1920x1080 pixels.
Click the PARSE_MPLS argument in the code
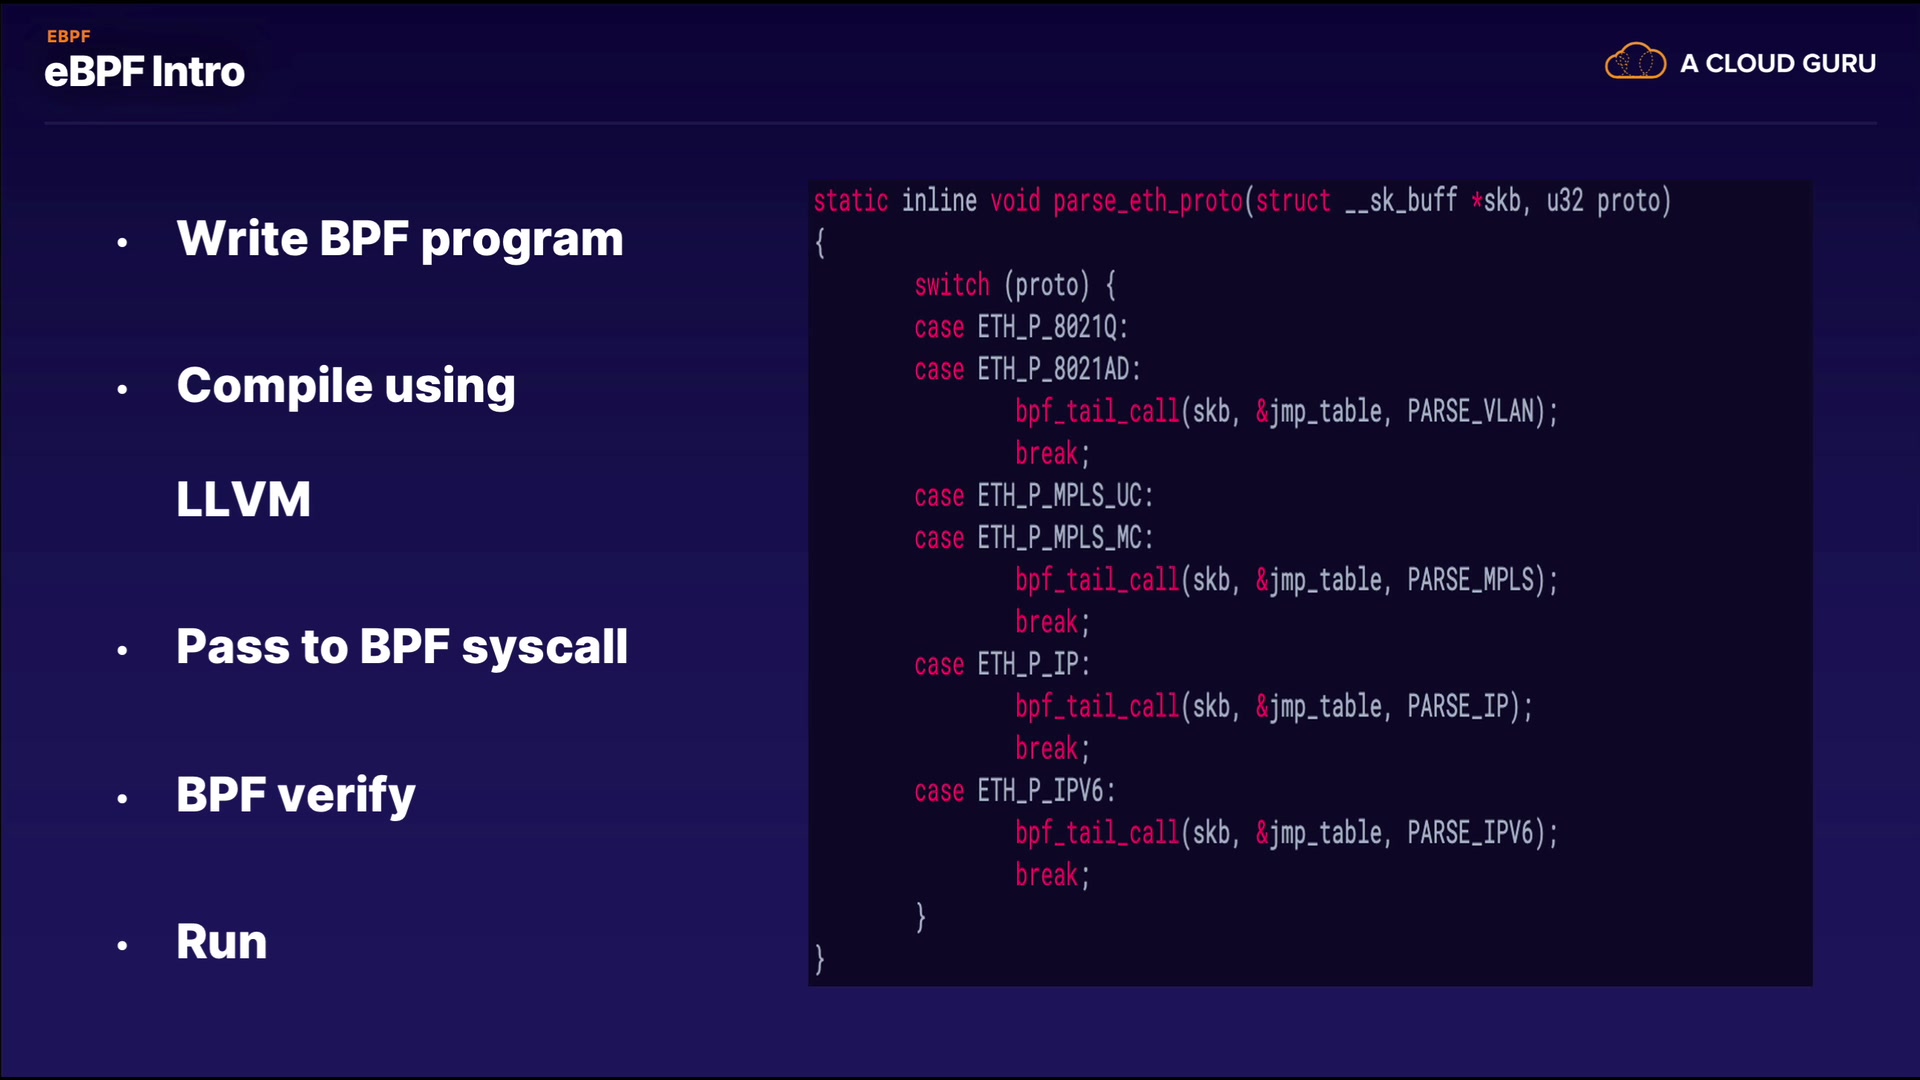(x=1470, y=580)
